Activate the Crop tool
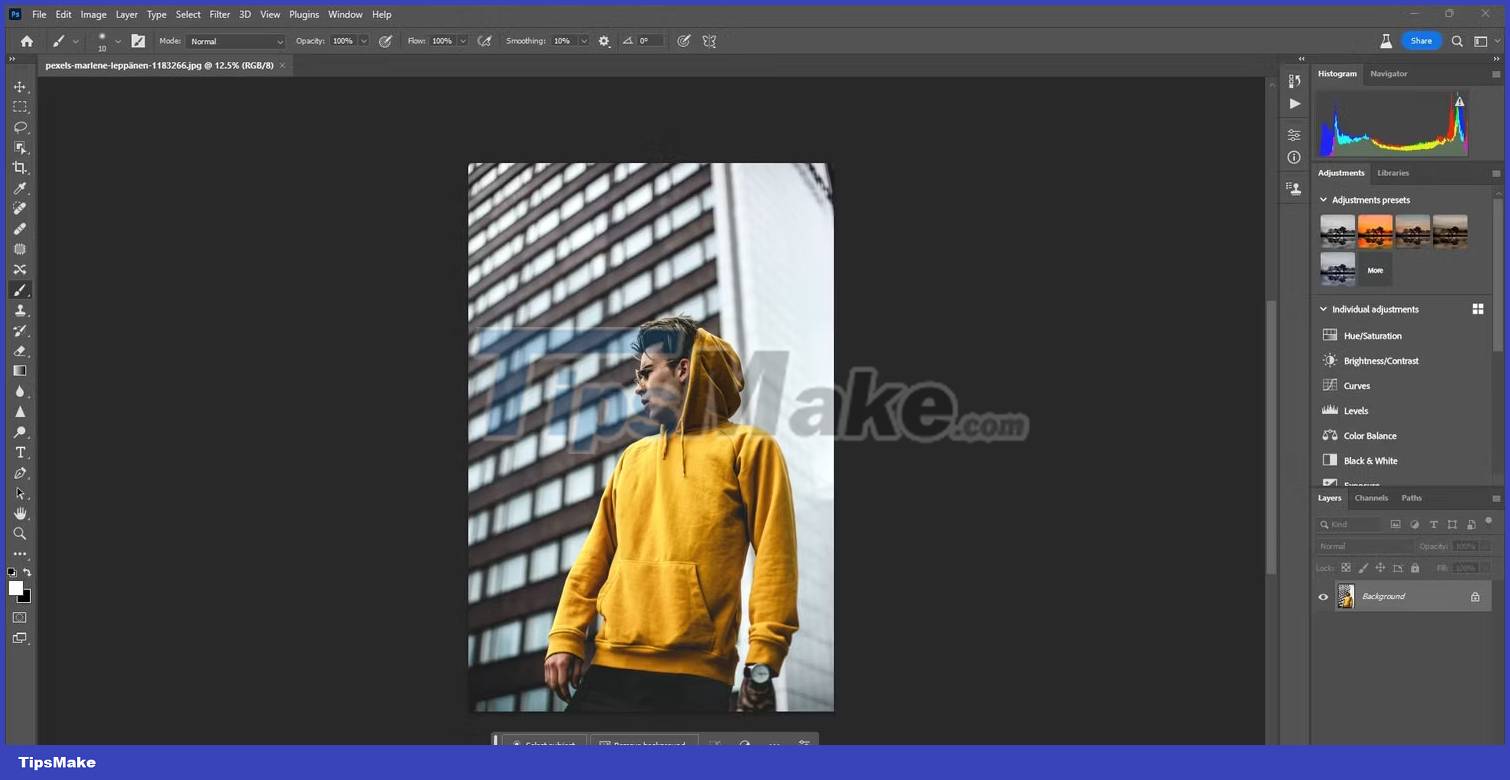The height and width of the screenshot is (780, 1510). point(20,167)
